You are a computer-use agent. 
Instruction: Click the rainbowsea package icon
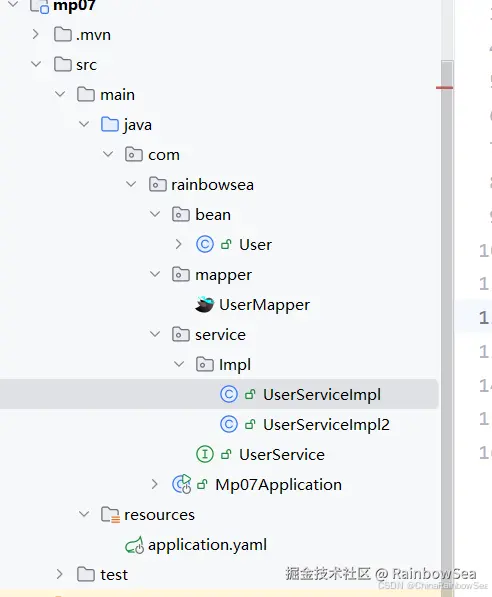tap(157, 184)
